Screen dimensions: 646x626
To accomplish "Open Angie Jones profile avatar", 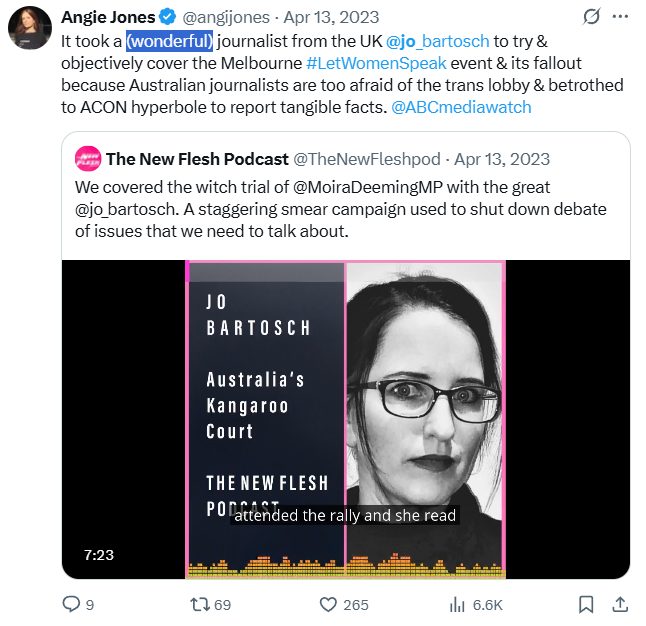I will (30, 29).
